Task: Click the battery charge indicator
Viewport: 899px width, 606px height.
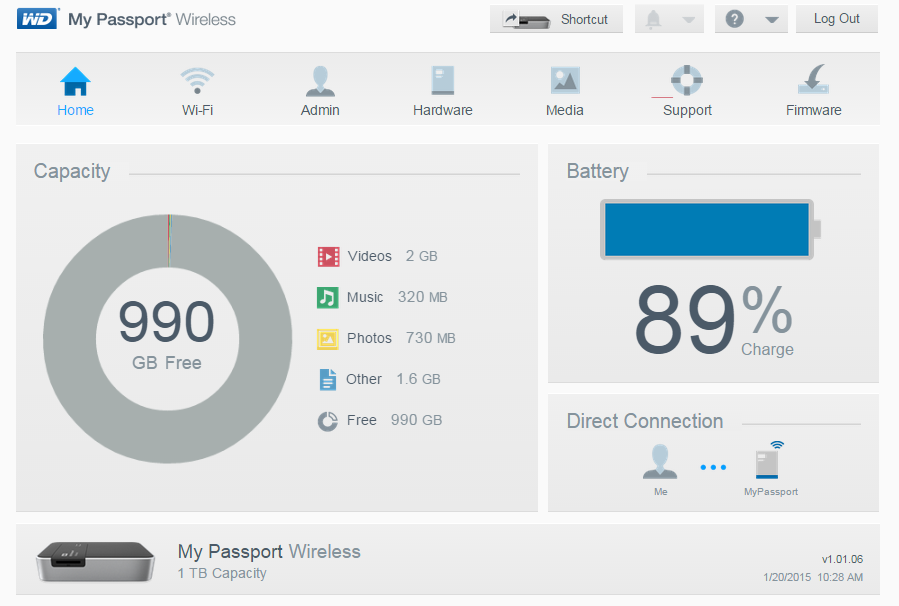Action: tap(707, 229)
